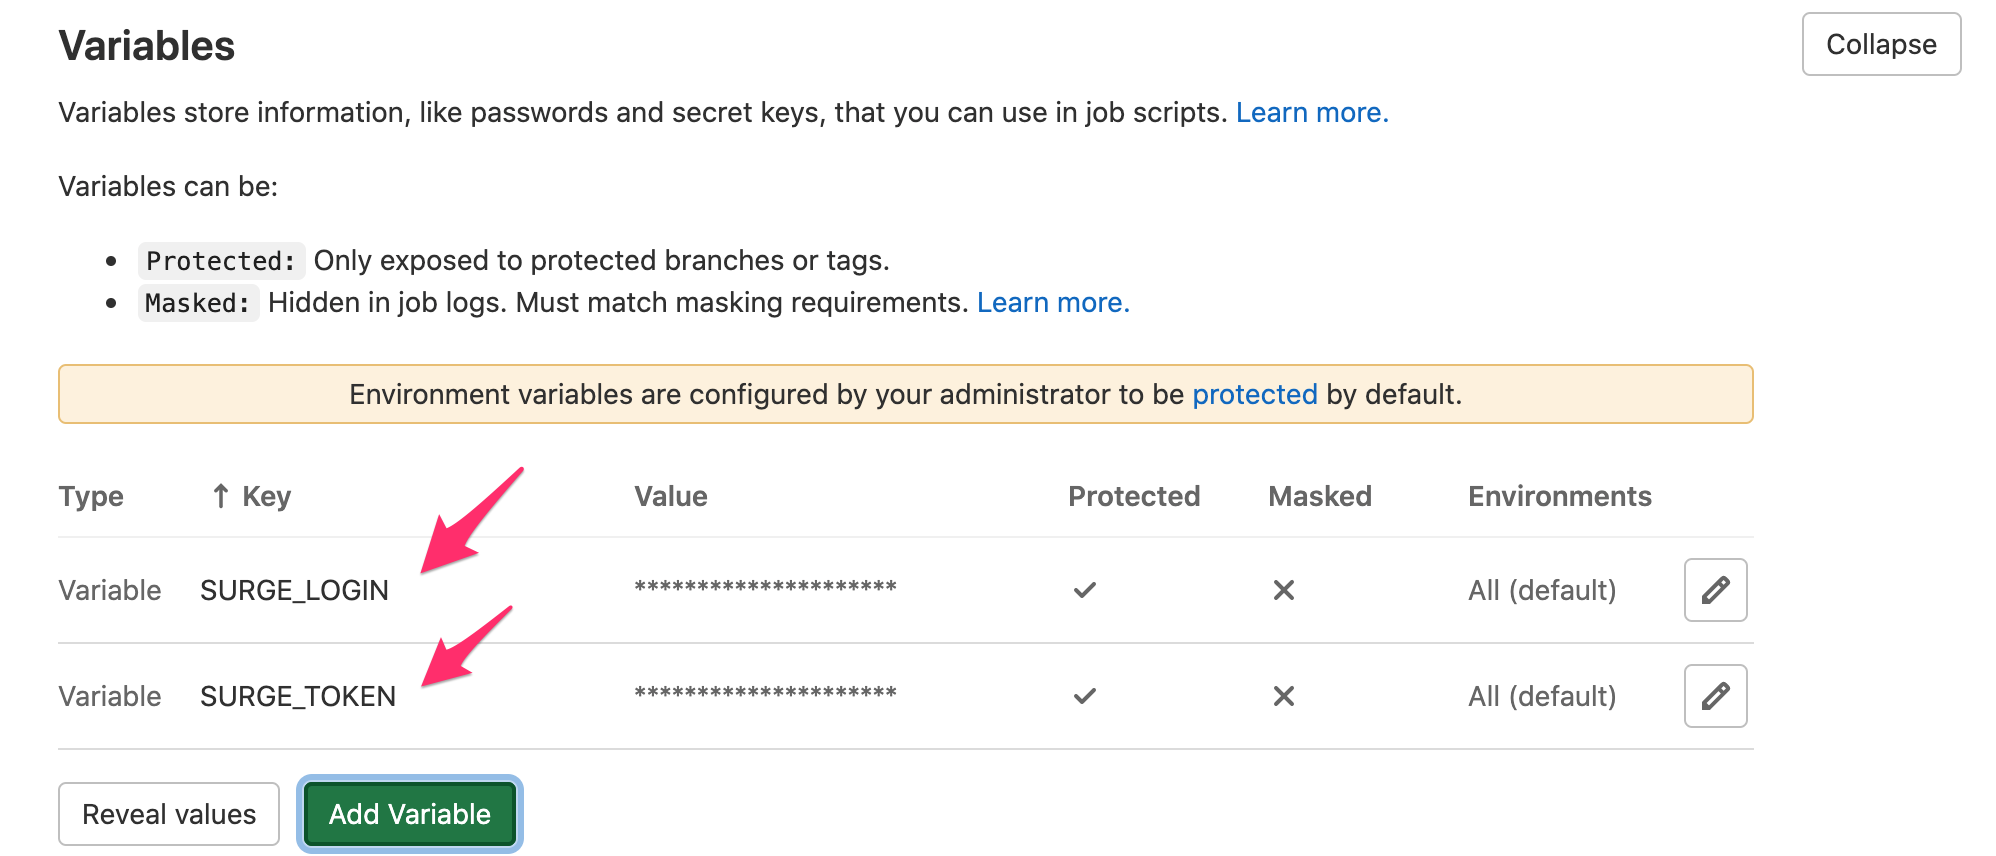Click the Protected checkmark for SURGE_TOKEN
The height and width of the screenshot is (856, 1996).
coord(1084,696)
